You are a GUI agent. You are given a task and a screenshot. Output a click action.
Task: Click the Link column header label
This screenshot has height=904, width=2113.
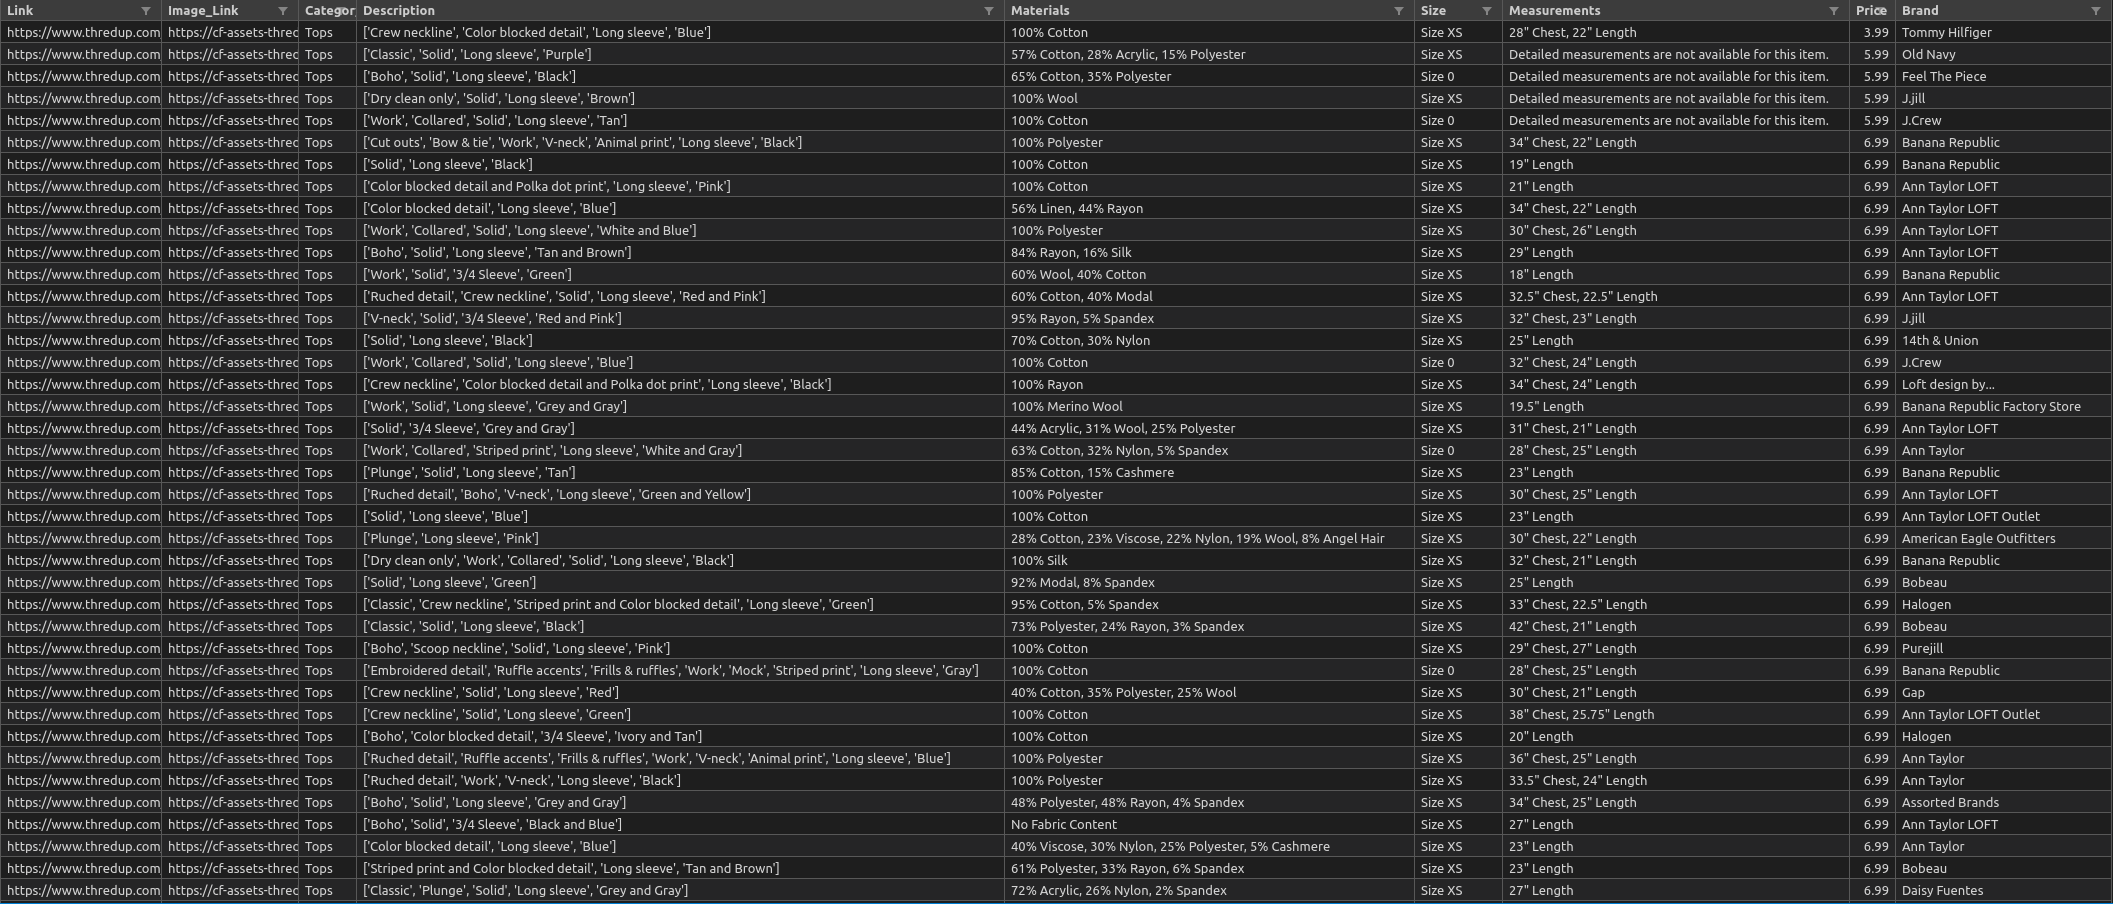tap(20, 11)
